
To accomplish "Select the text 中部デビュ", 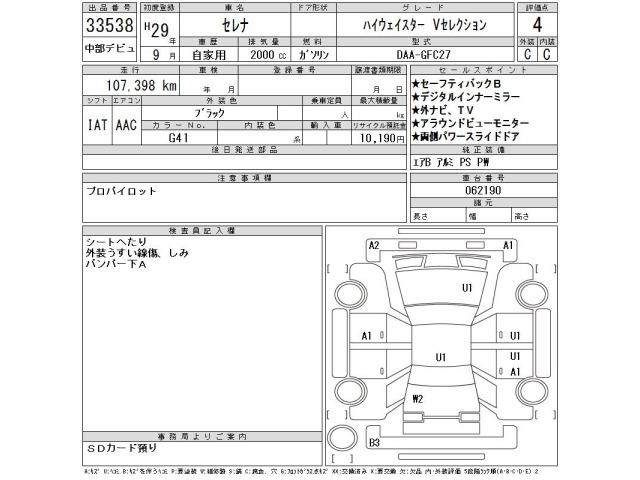I will pos(109,49).
